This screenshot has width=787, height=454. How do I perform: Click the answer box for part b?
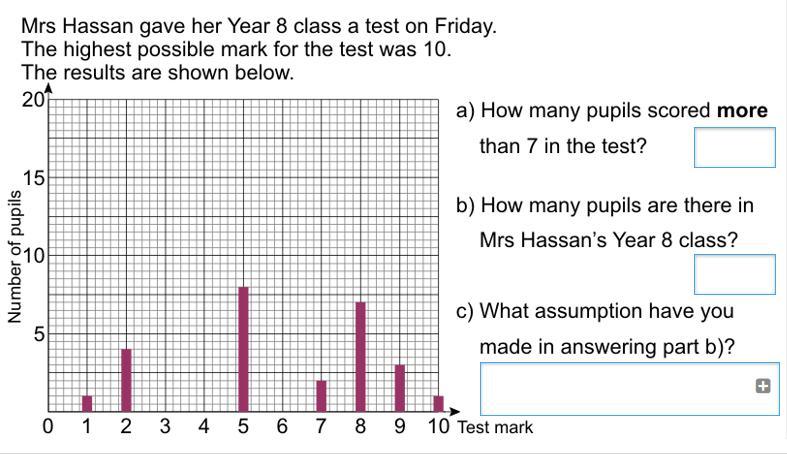click(734, 274)
